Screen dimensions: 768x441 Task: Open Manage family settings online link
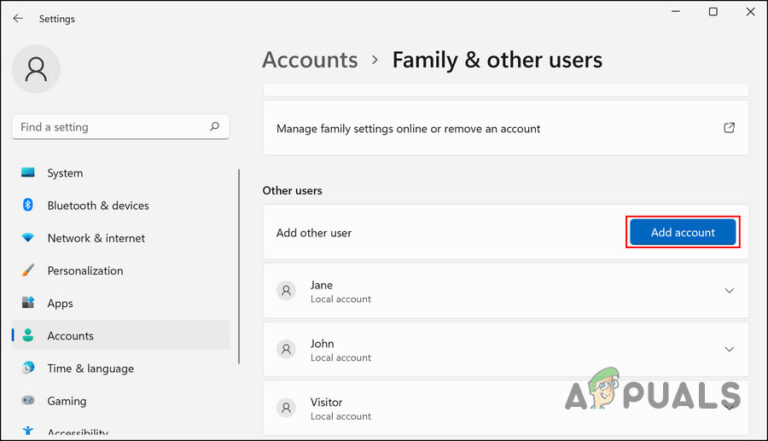506,128
